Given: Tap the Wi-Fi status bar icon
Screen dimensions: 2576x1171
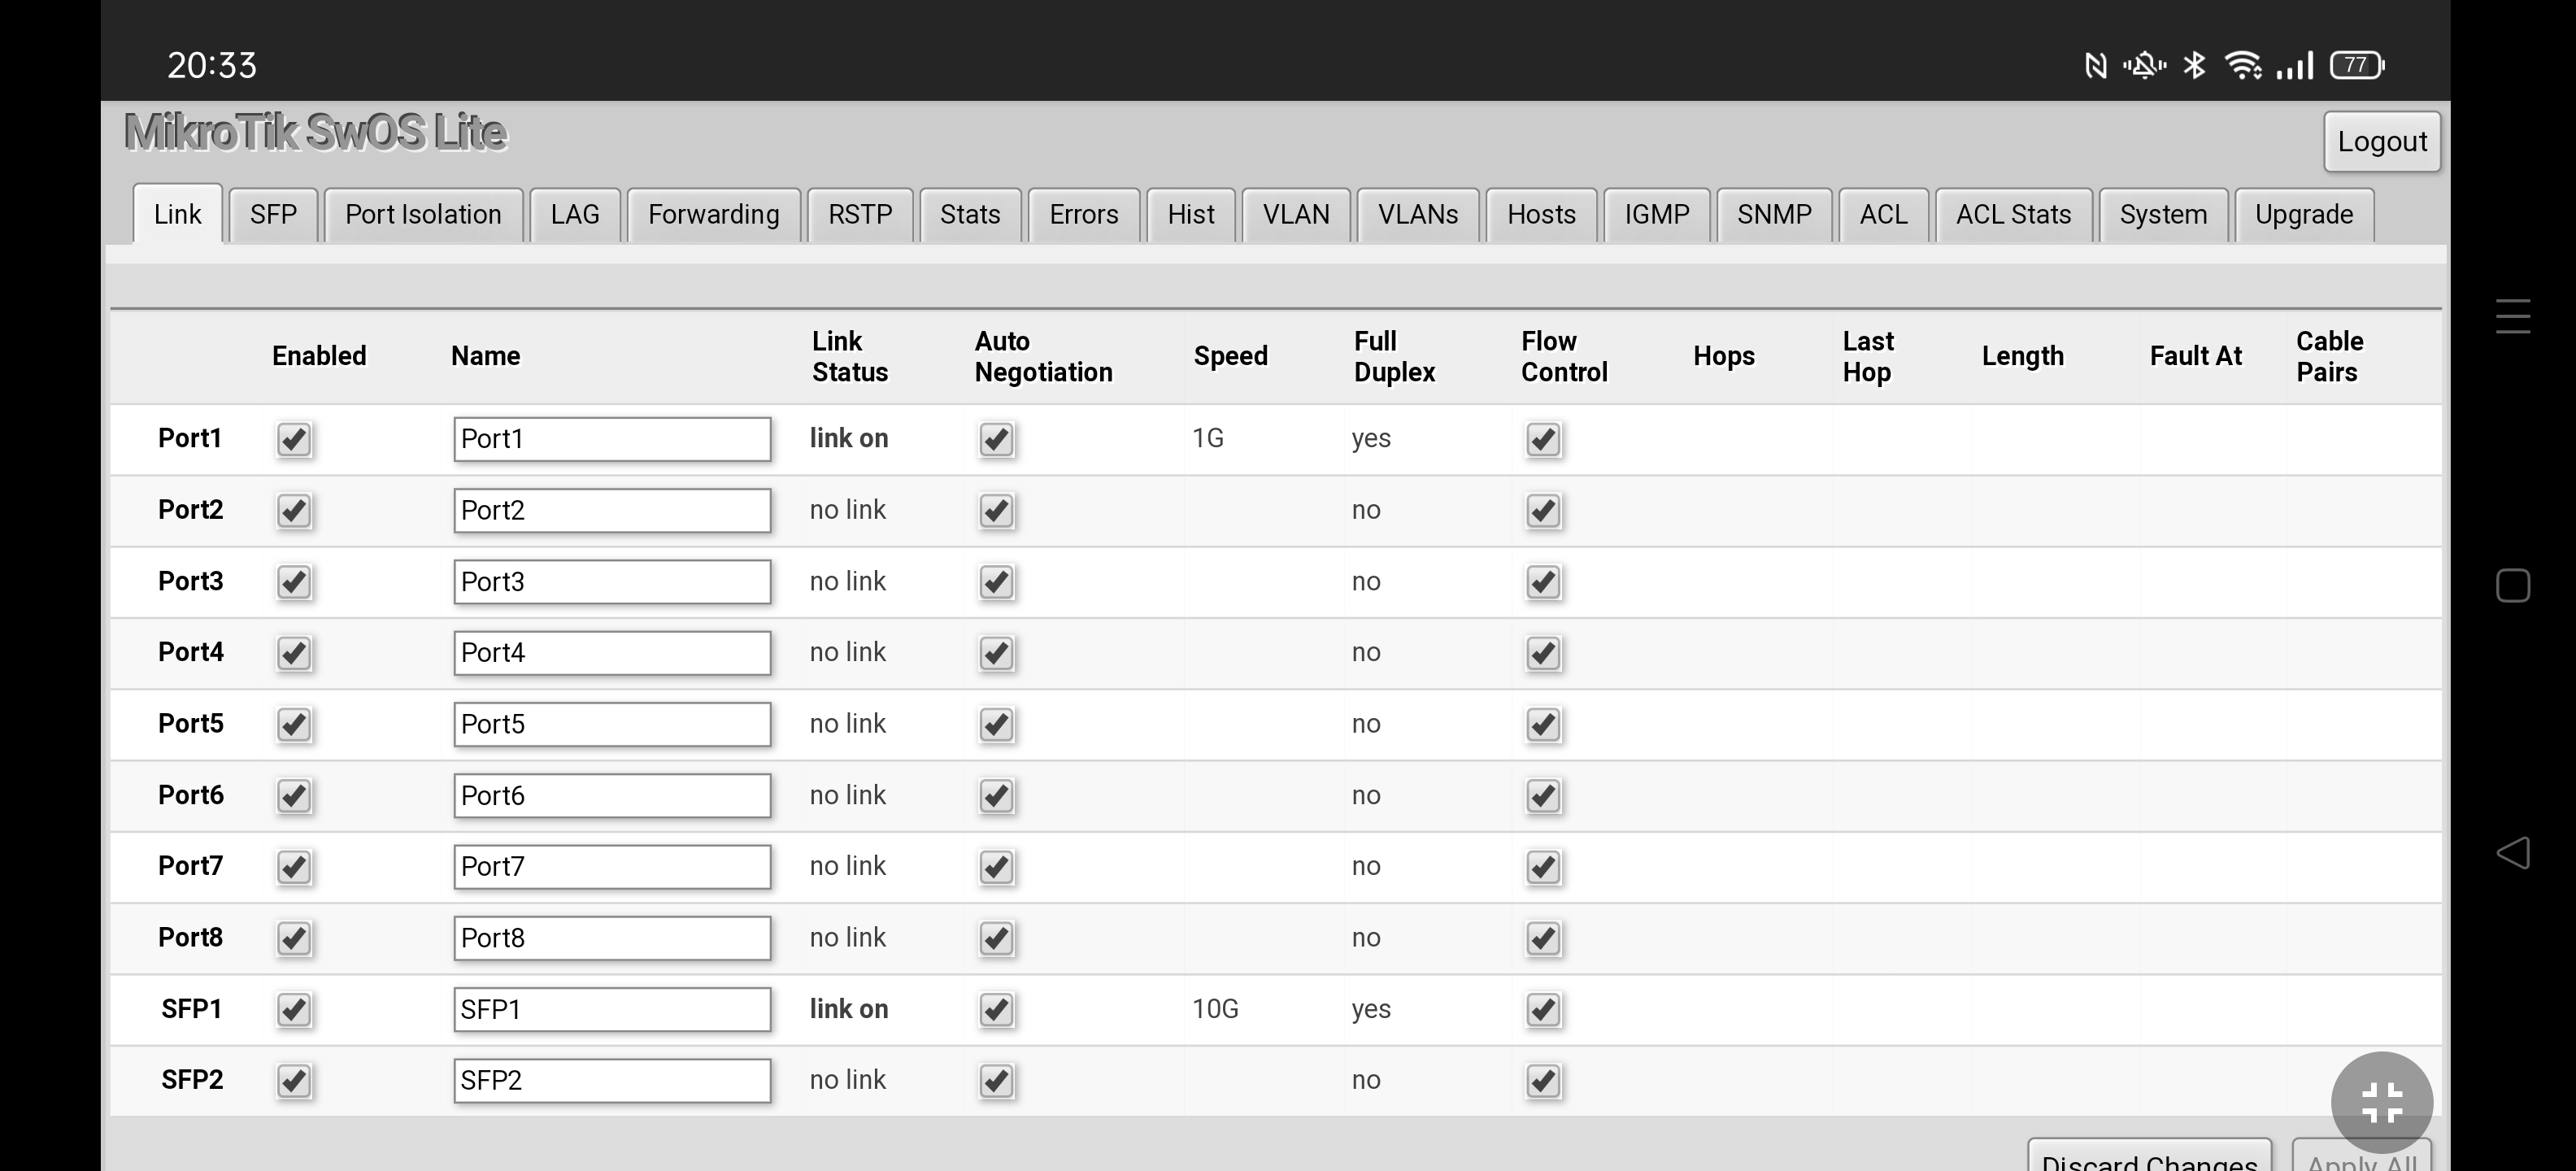Looking at the screenshot, I should click(x=2243, y=66).
